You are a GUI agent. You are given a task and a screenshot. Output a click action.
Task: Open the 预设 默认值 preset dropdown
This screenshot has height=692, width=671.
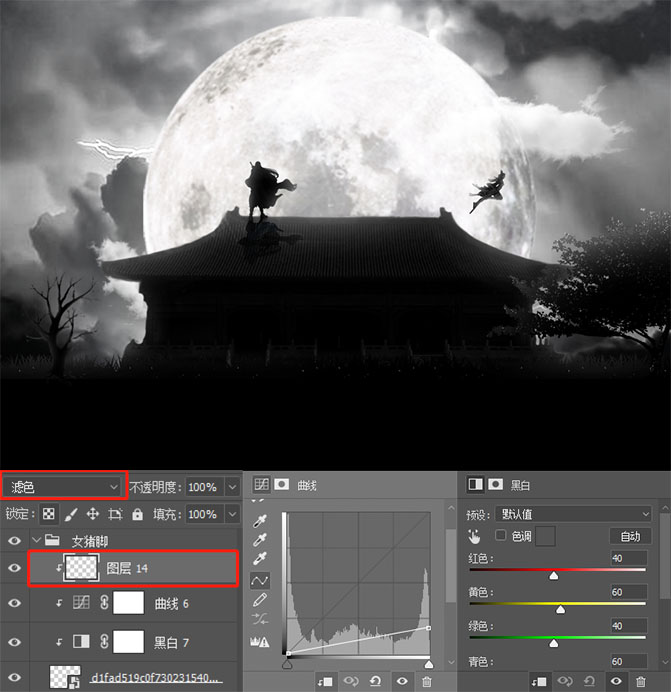tap(573, 514)
